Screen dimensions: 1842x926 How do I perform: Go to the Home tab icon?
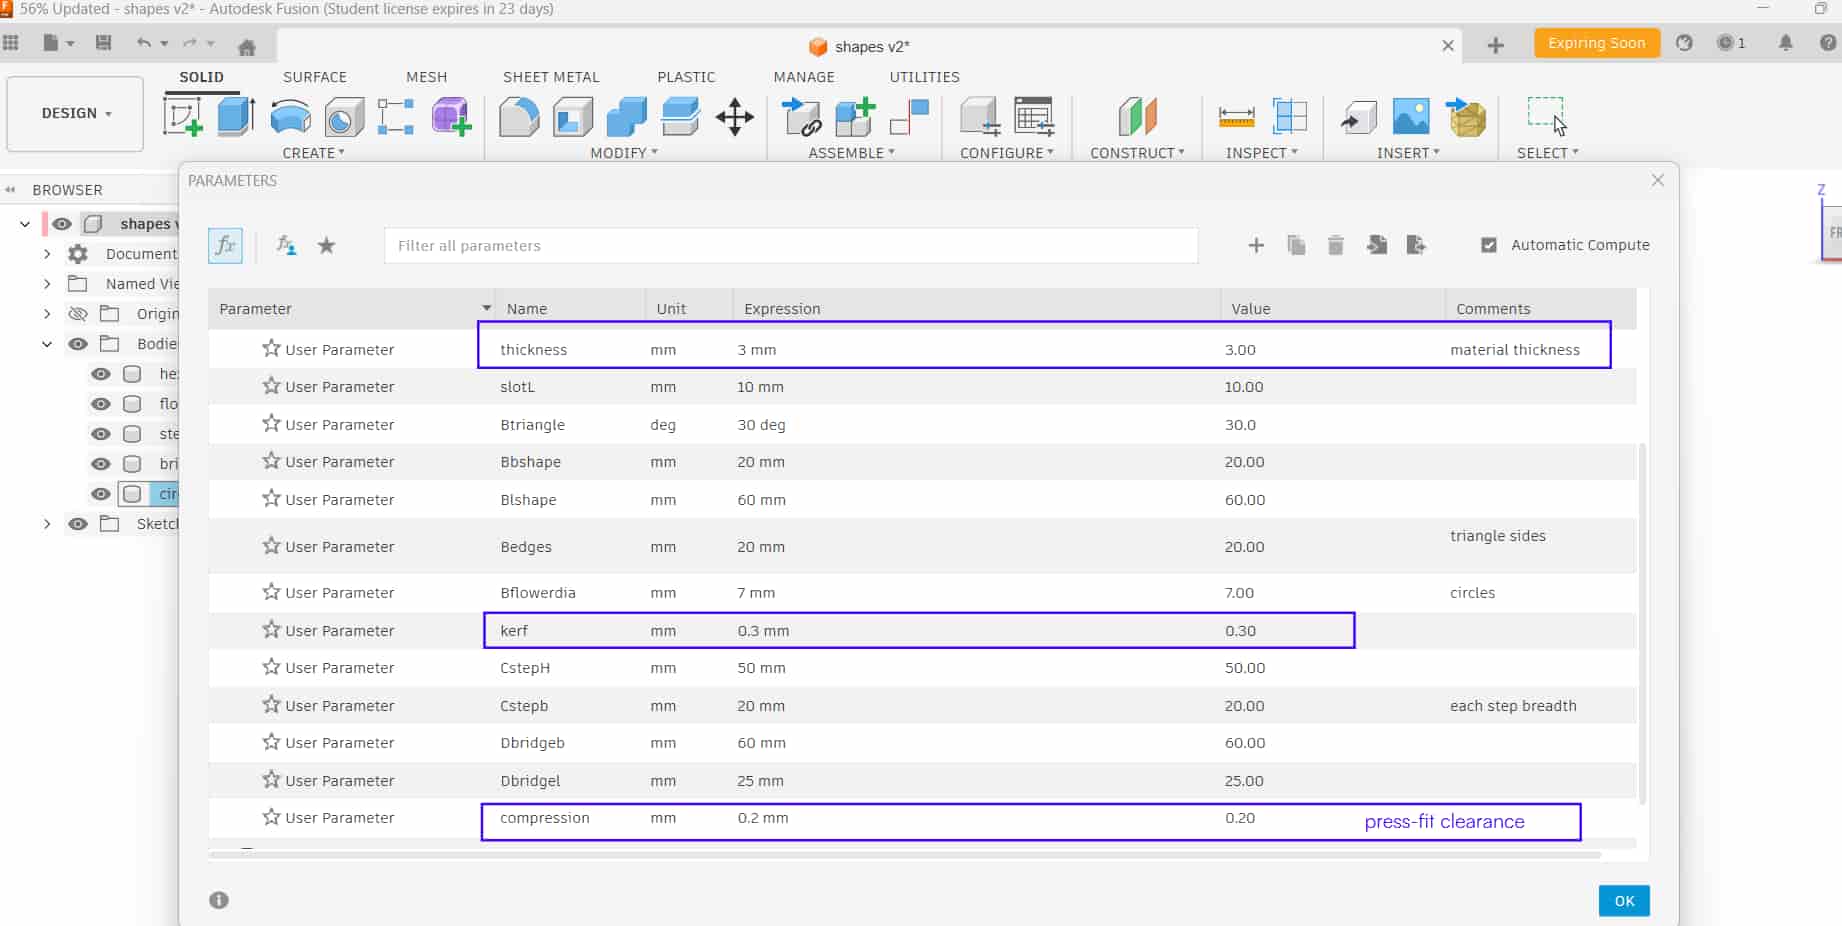[x=247, y=46]
